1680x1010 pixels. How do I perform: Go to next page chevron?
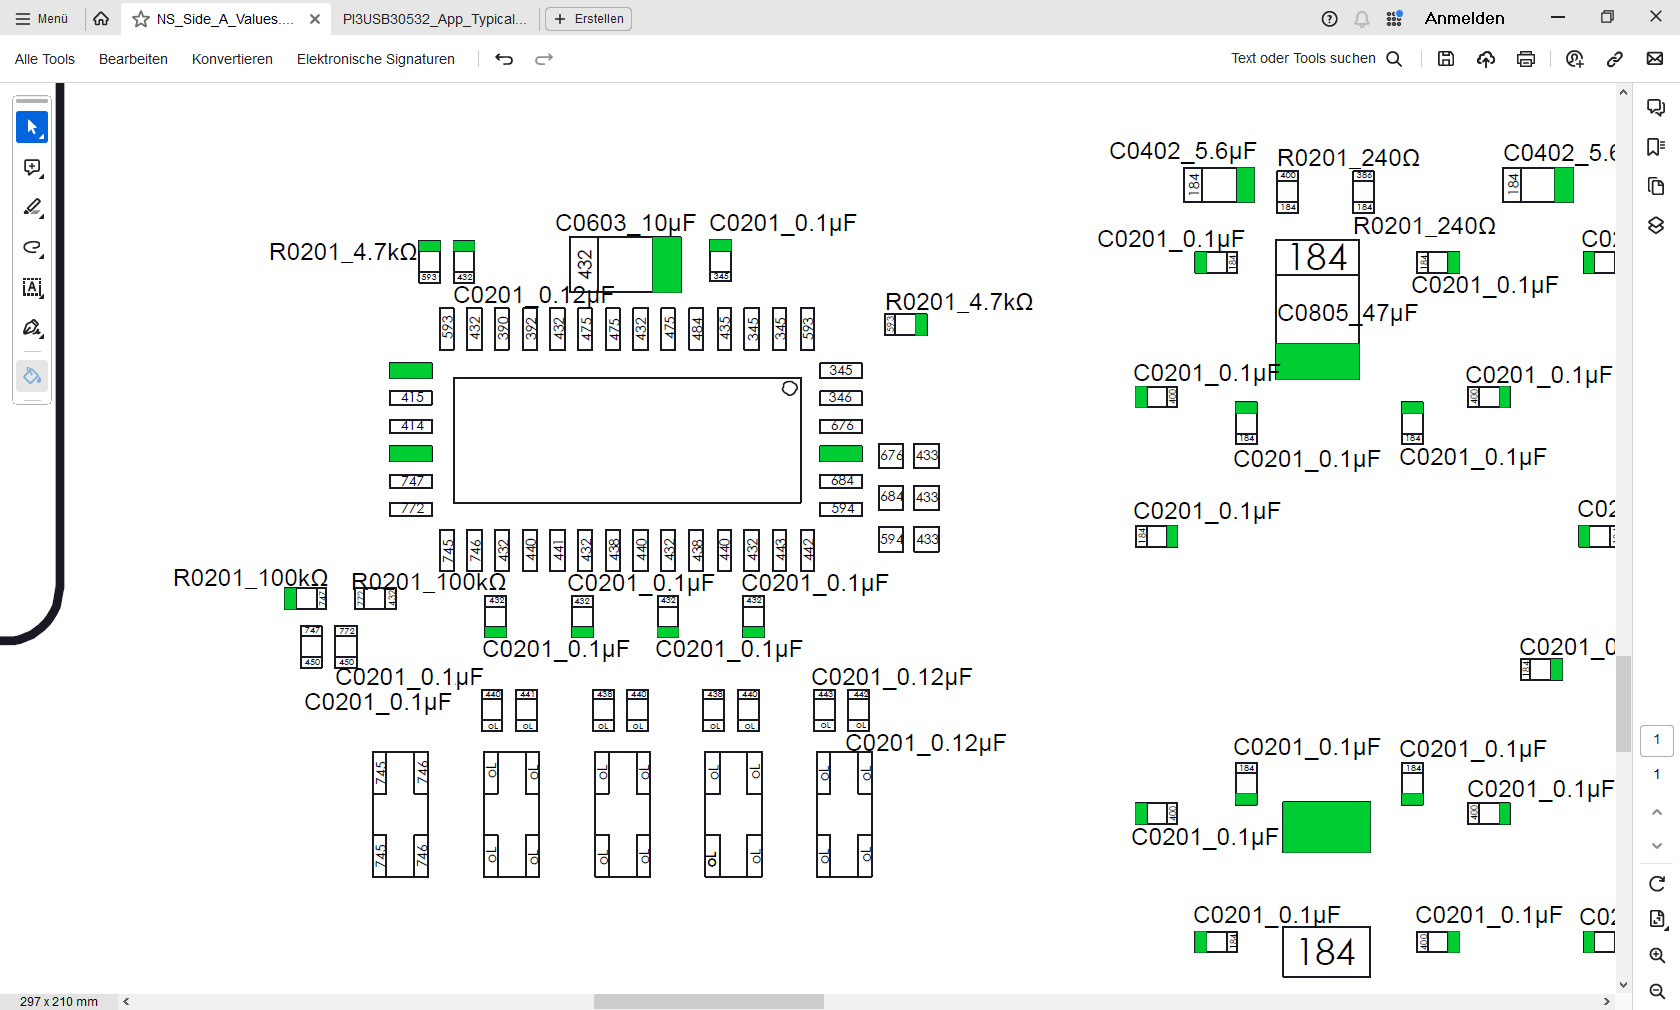(x=1657, y=846)
